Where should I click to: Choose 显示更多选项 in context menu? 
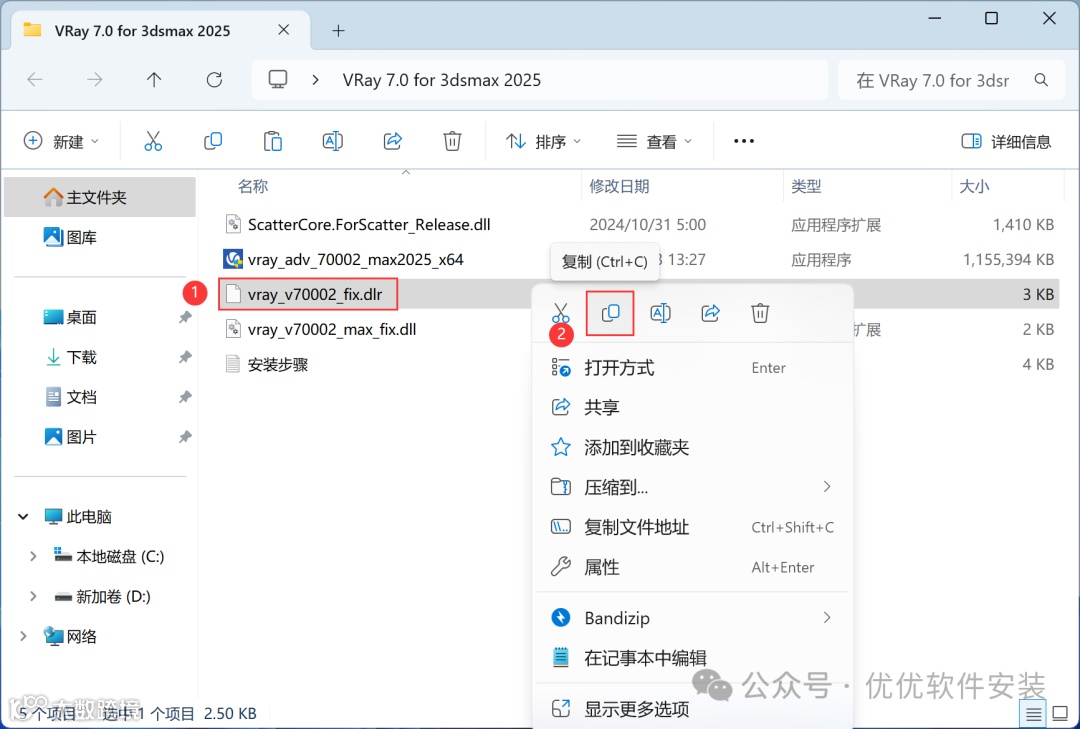(x=693, y=708)
